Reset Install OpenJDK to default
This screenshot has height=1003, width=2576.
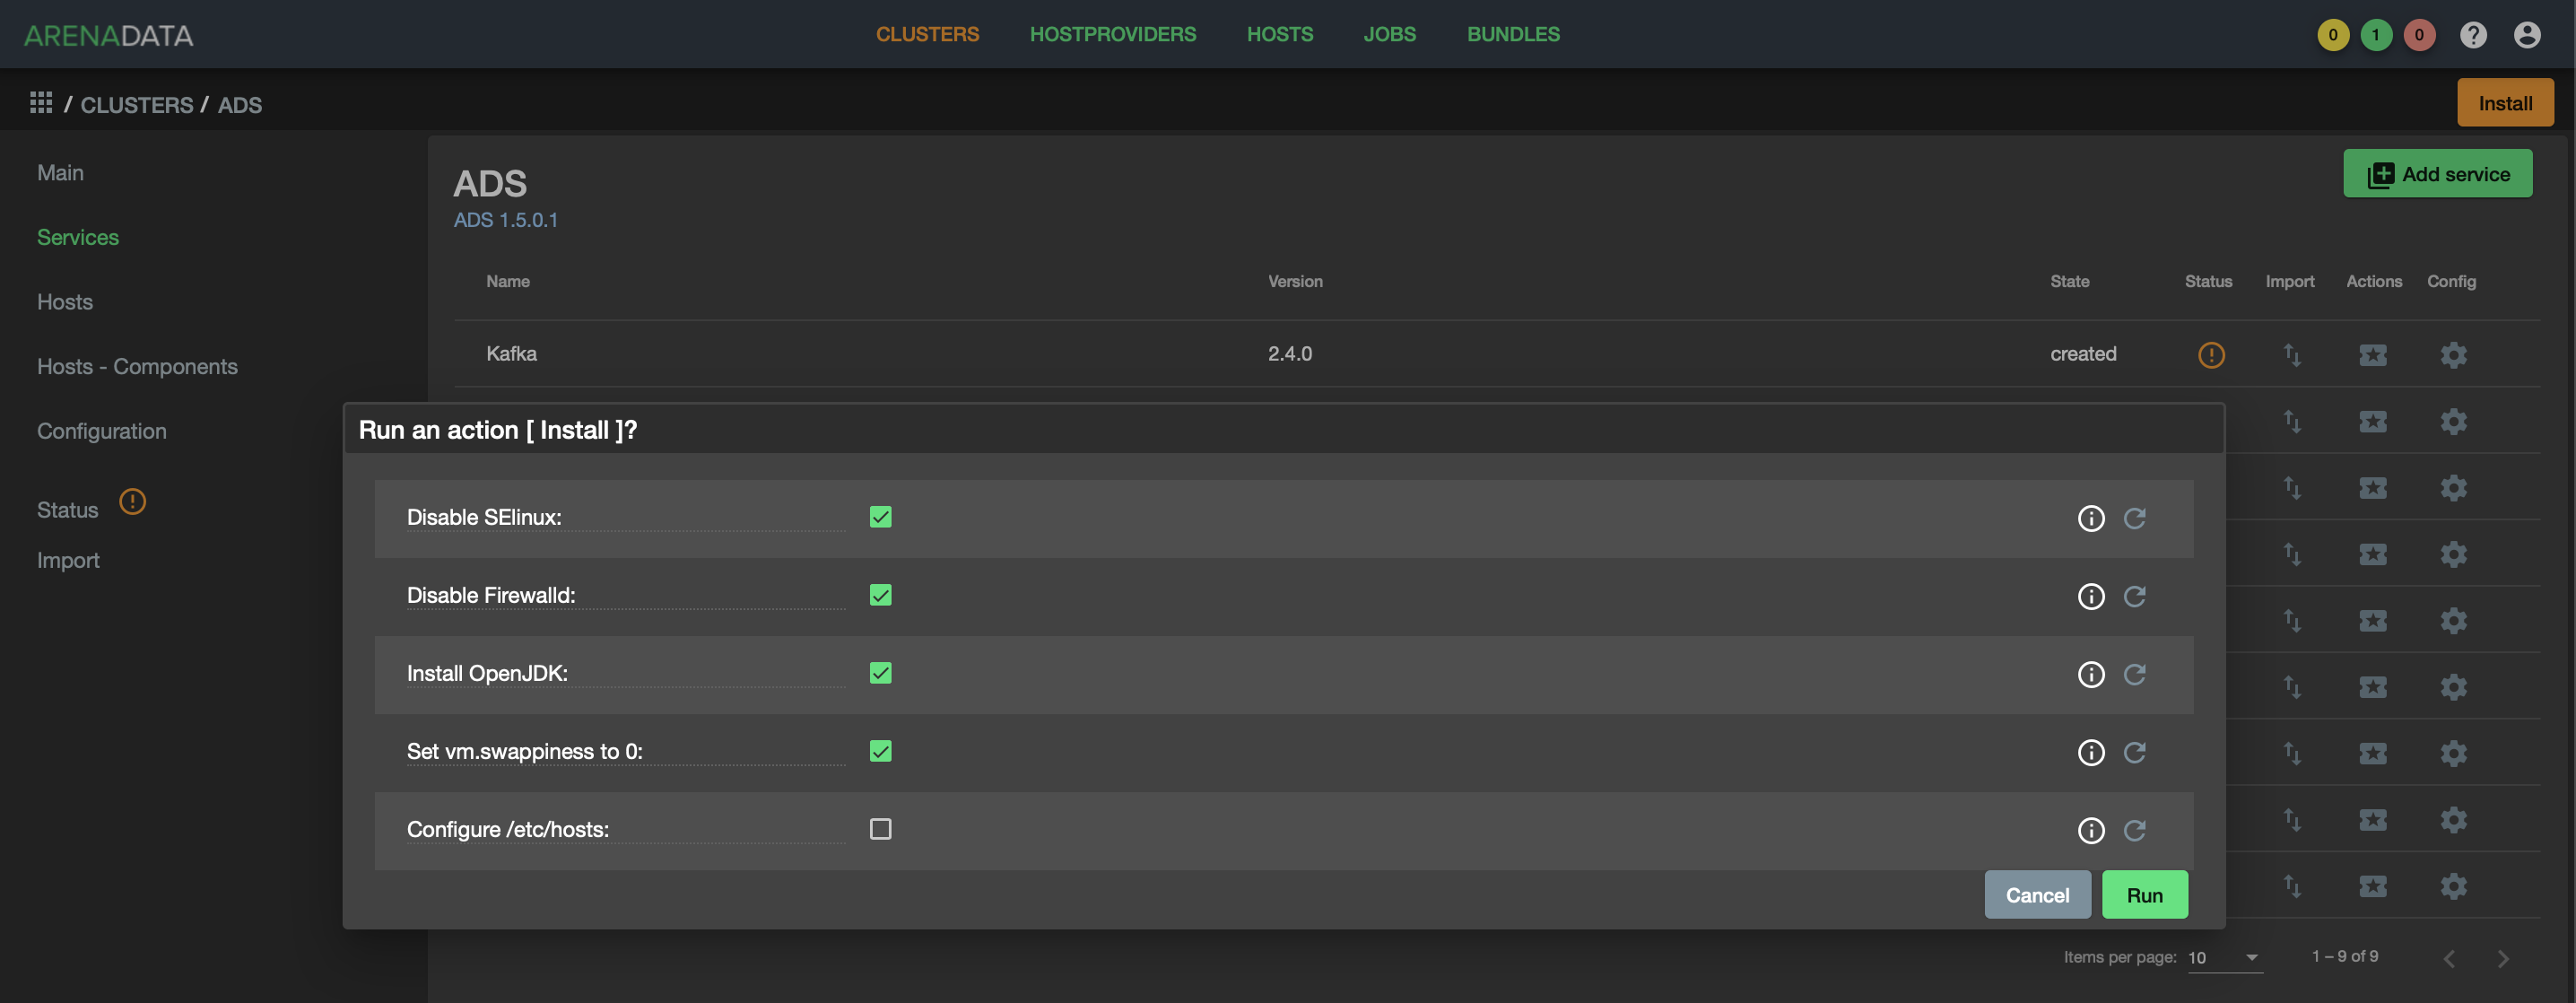pyautogui.click(x=2134, y=674)
